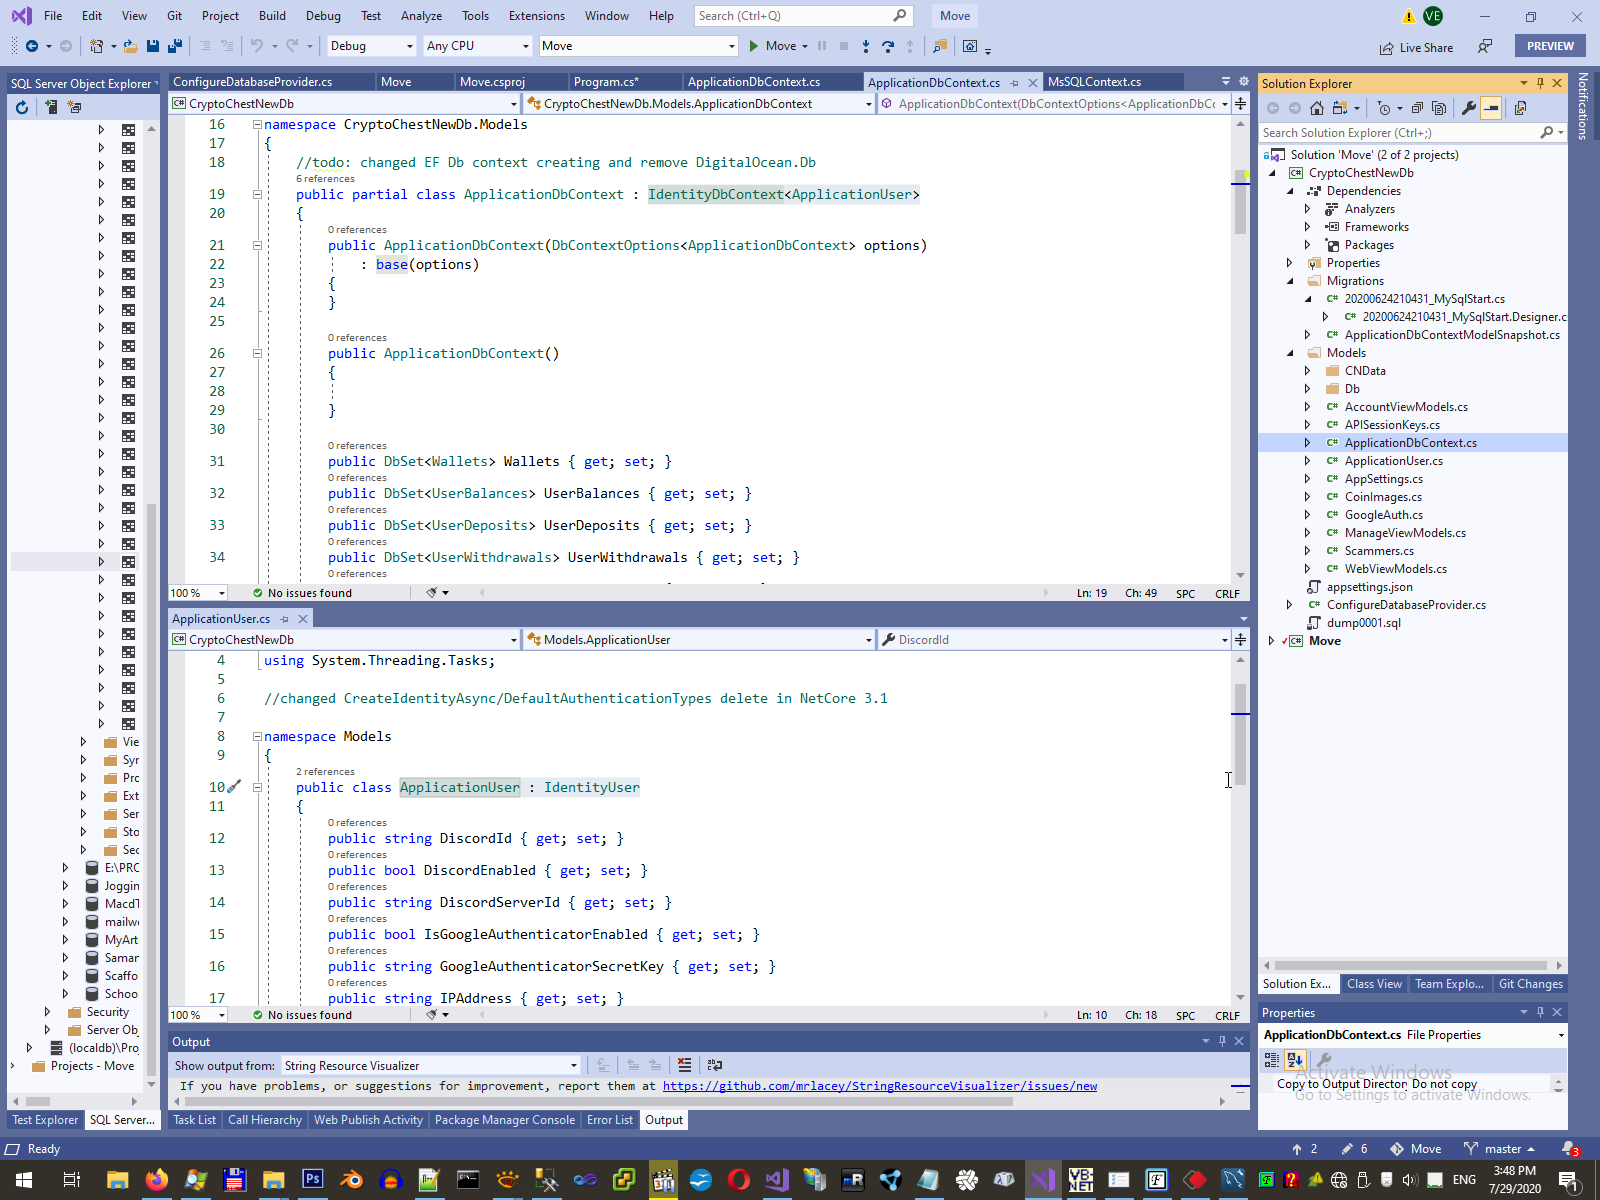Screen dimensions: 1600x1200
Task: Toggle Alphabetical sort in Properties panel
Action: coord(1295,1060)
